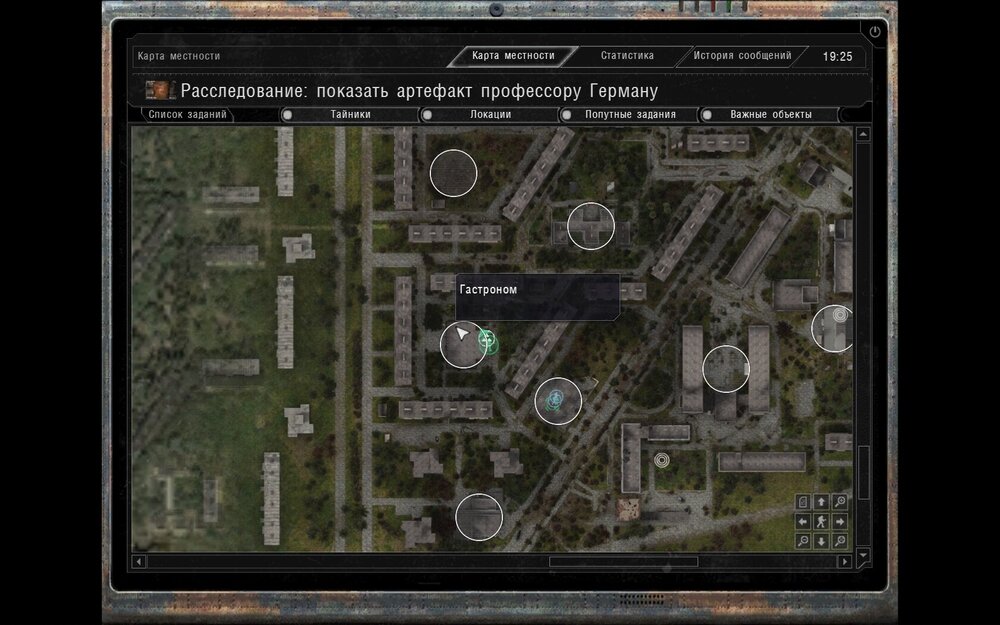1000x625 pixels.
Task: Click the magnifier icon above the right arrow
Action: 840,502
